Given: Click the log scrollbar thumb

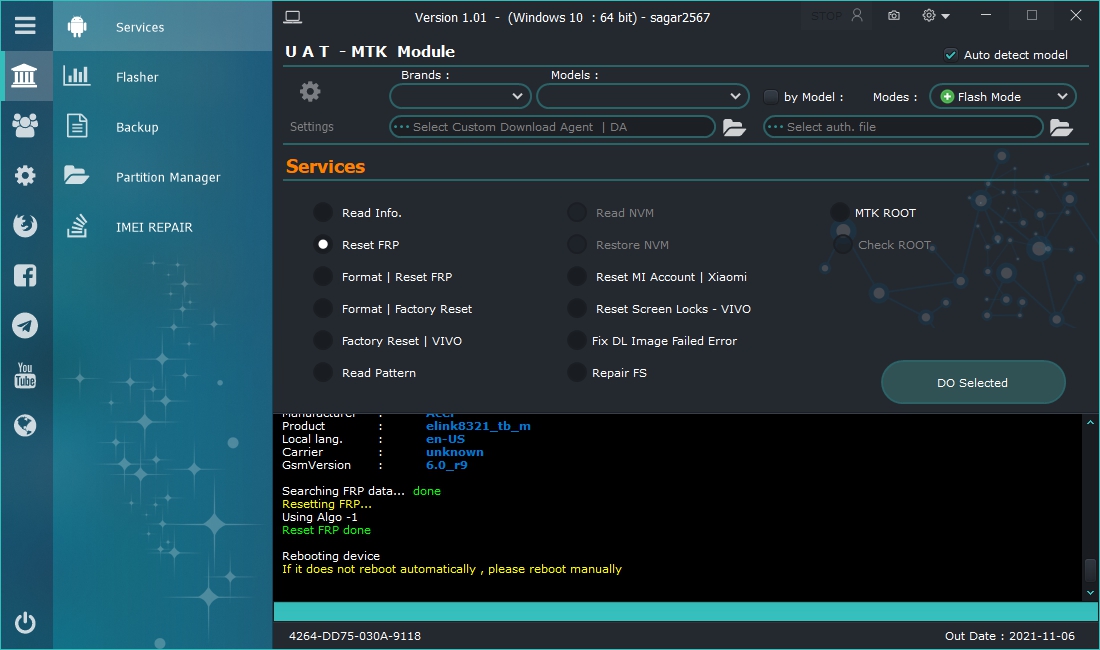Looking at the screenshot, I should [x=1090, y=571].
